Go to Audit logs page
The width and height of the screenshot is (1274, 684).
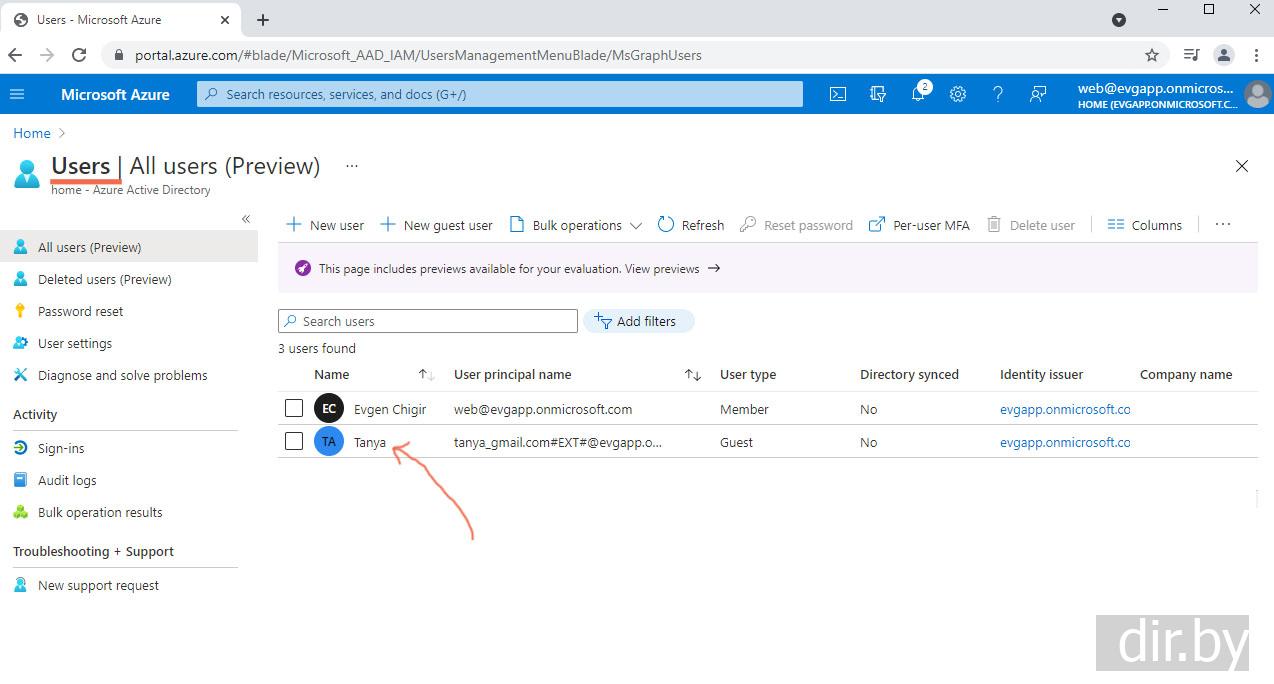67,480
